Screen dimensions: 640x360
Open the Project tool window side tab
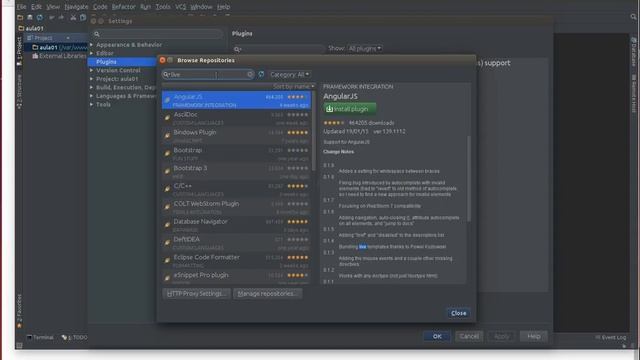[x=19, y=51]
